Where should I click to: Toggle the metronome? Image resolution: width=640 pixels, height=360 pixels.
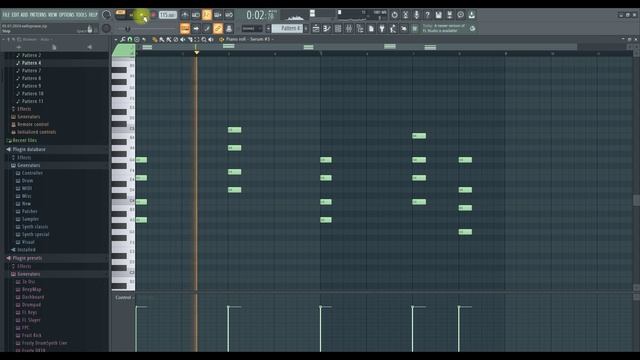[185, 15]
